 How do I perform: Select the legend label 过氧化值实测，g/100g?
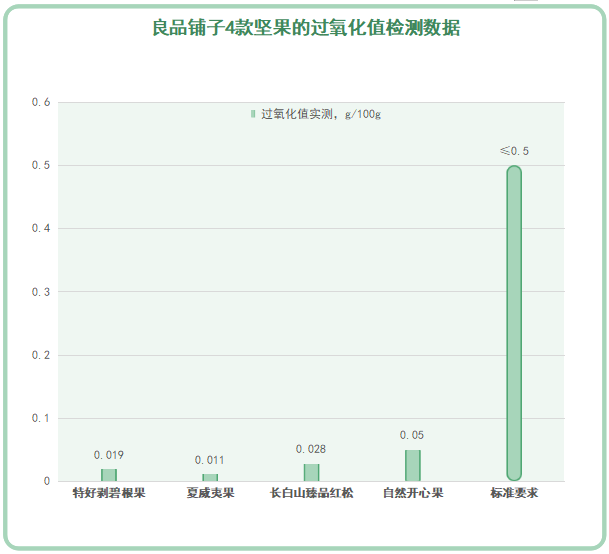[321, 114]
